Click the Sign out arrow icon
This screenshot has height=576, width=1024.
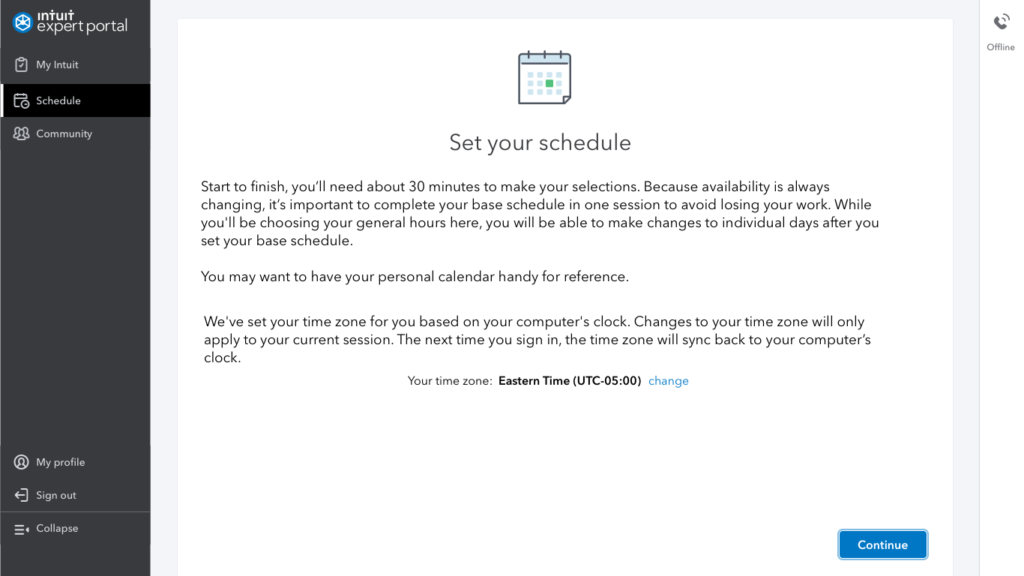coord(21,495)
